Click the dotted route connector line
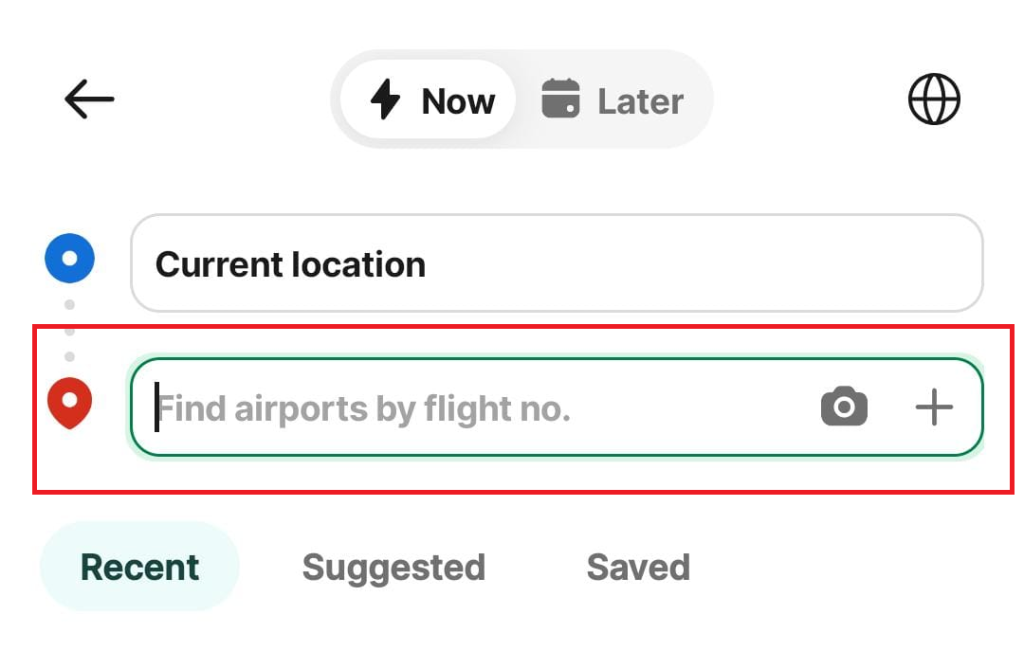 pos(70,330)
